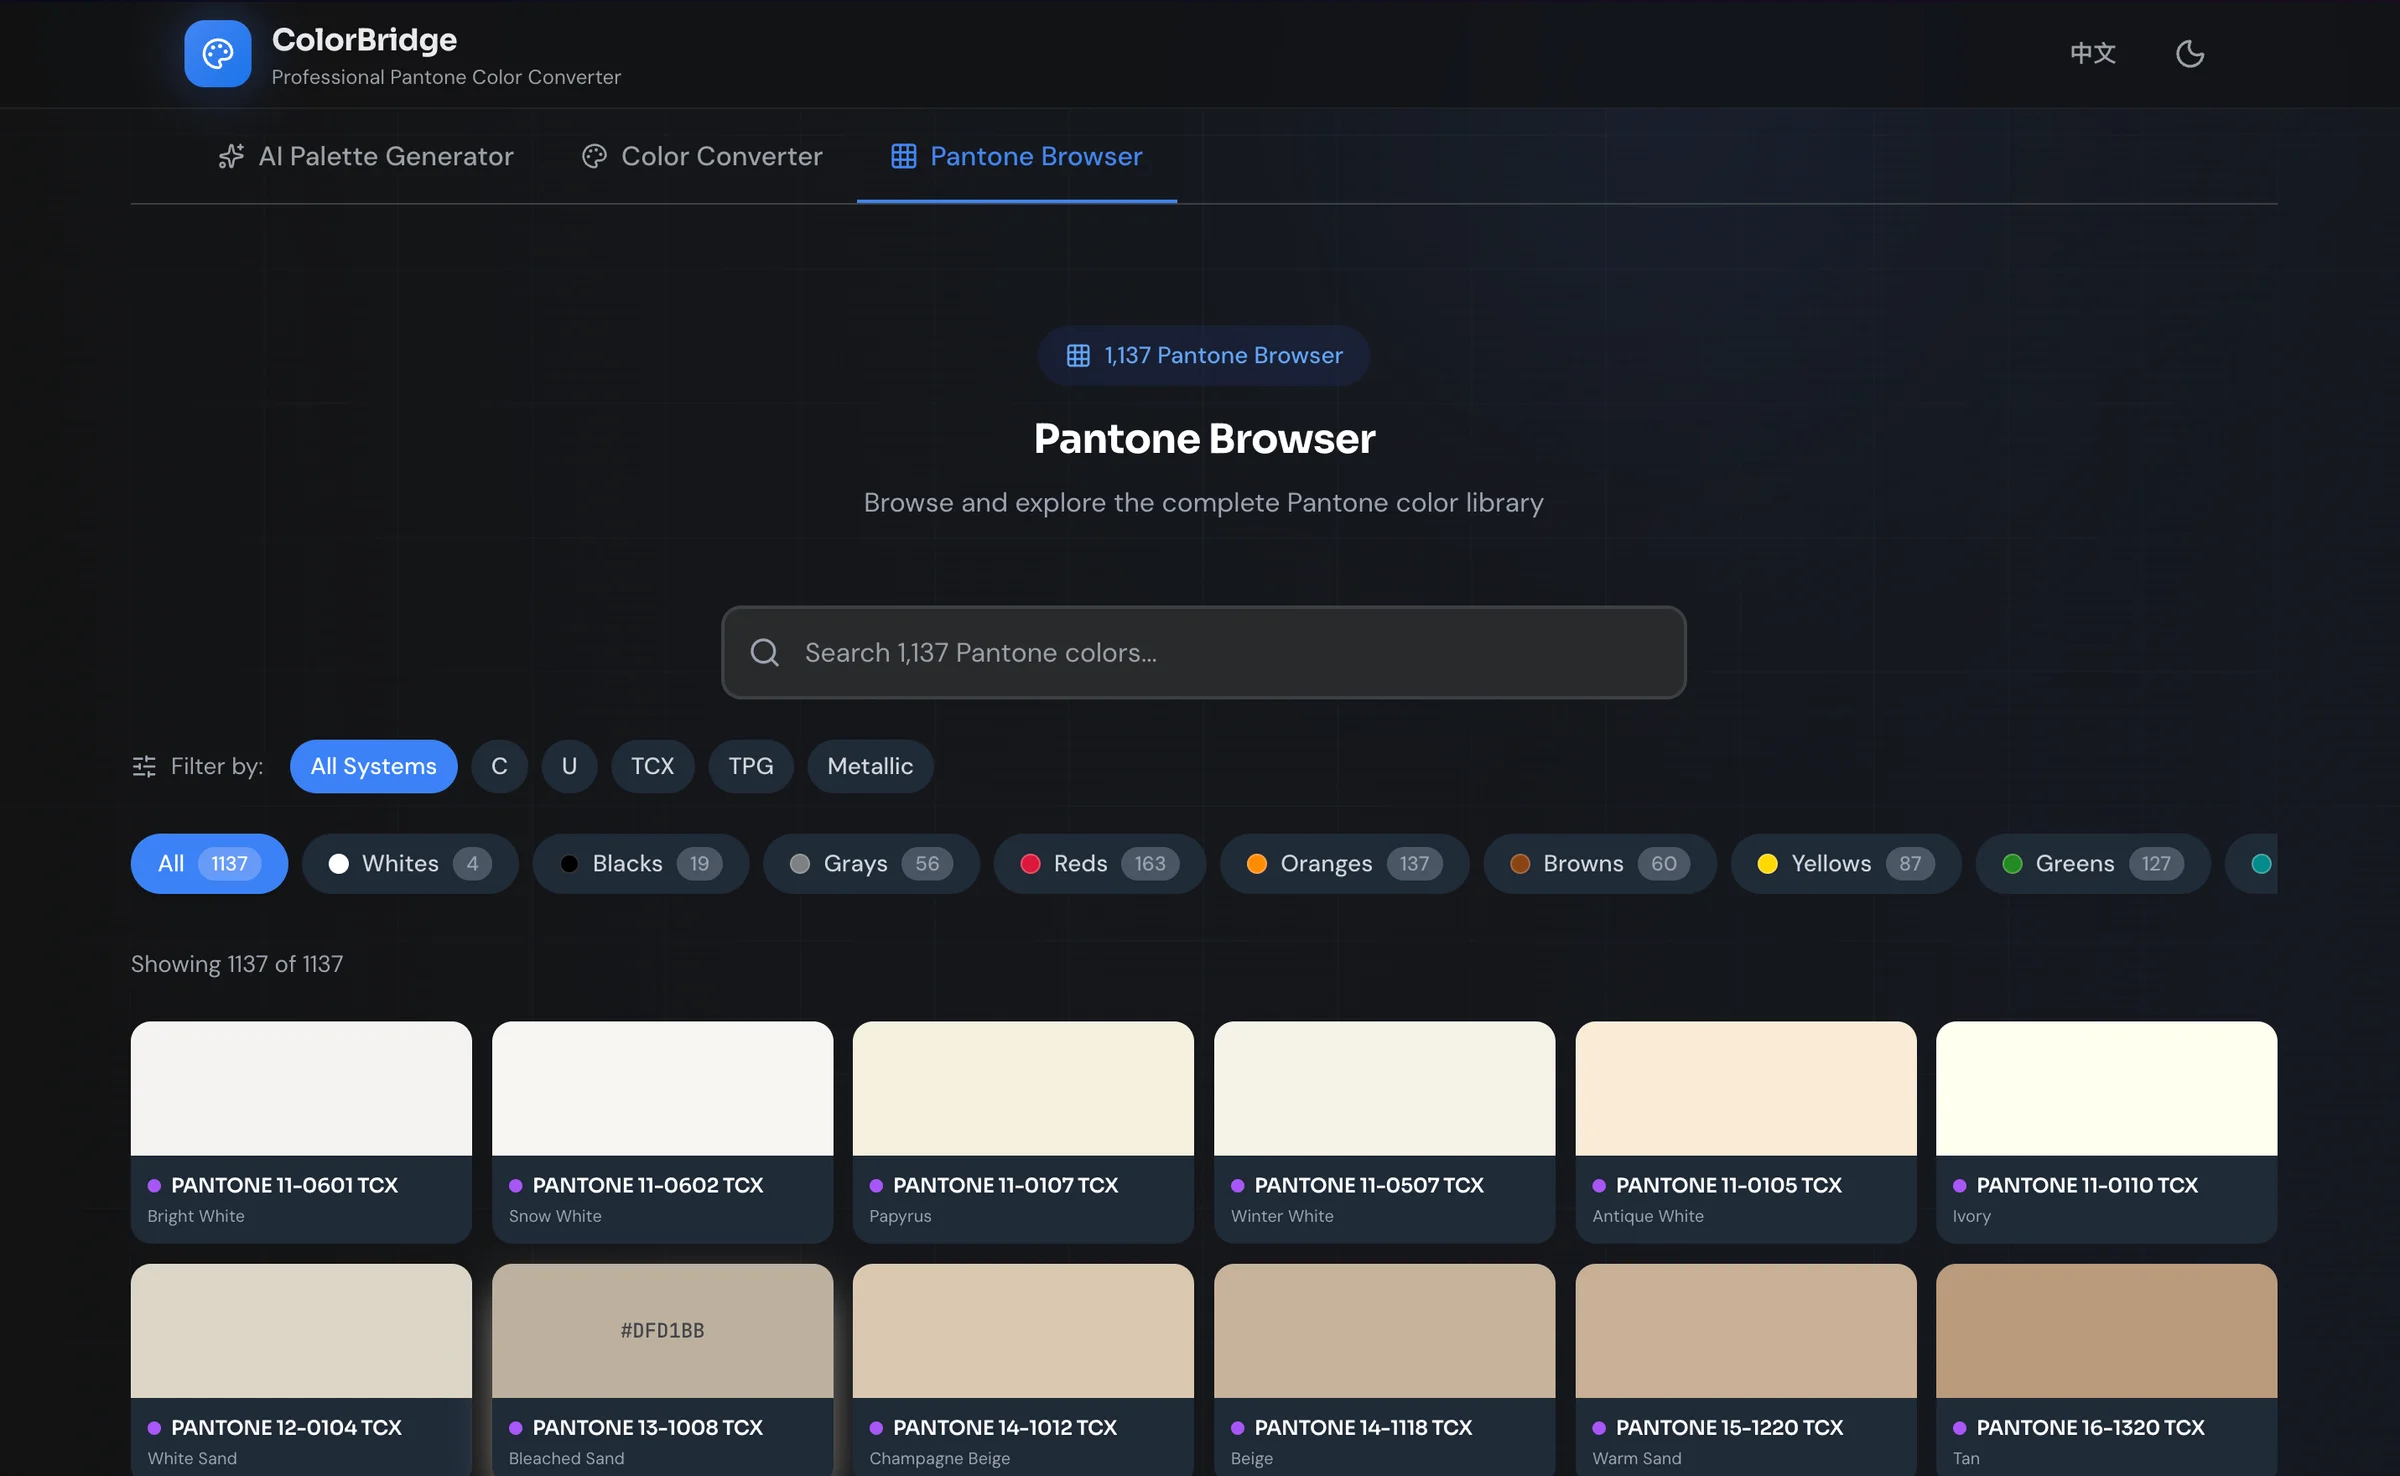Click the PANTONE 11-0105 TCX label
Viewport: 2400px width, 1476px height.
(x=1729, y=1185)
